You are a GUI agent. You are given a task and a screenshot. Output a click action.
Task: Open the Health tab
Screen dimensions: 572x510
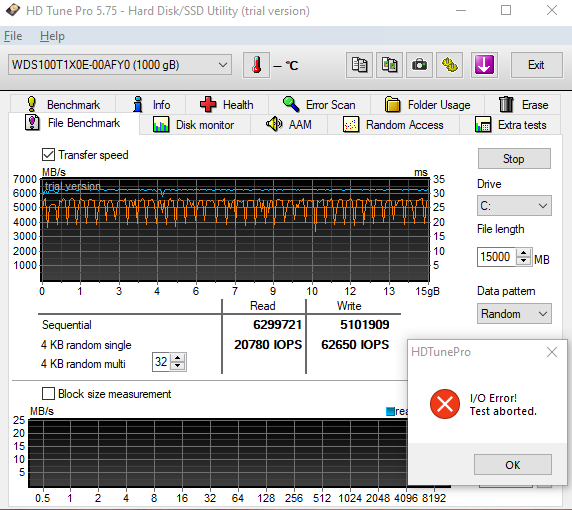coord(227,105)
